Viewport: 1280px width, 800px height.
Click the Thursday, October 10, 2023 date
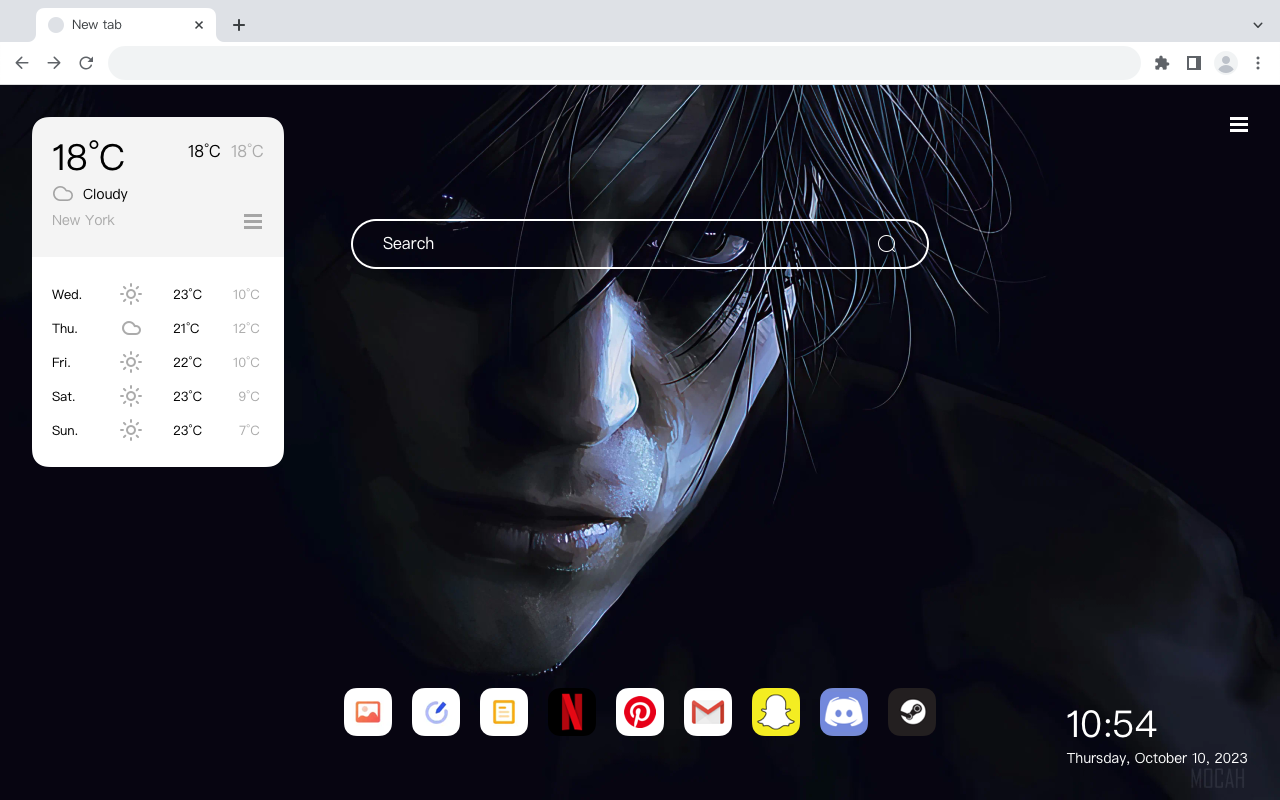pyautogui.click(x=1157, y=758)
